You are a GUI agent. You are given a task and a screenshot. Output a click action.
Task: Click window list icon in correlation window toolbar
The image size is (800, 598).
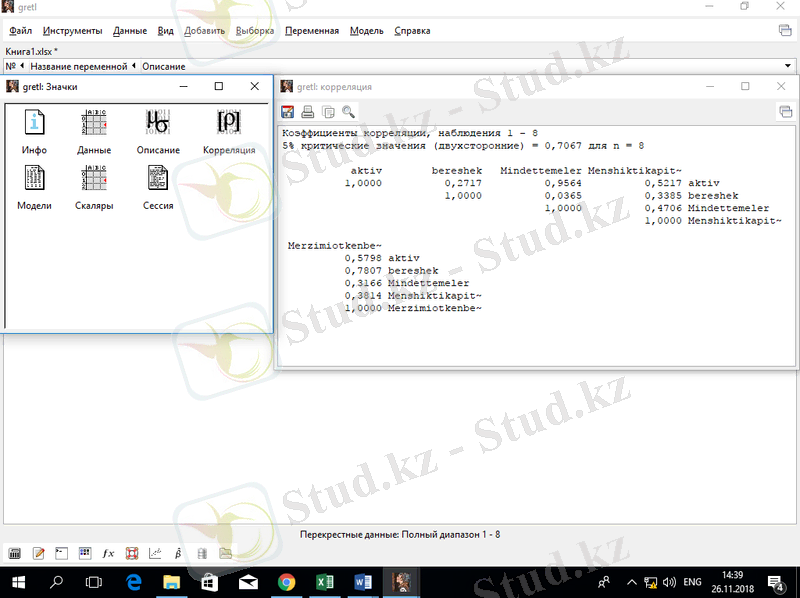[786, 111]
